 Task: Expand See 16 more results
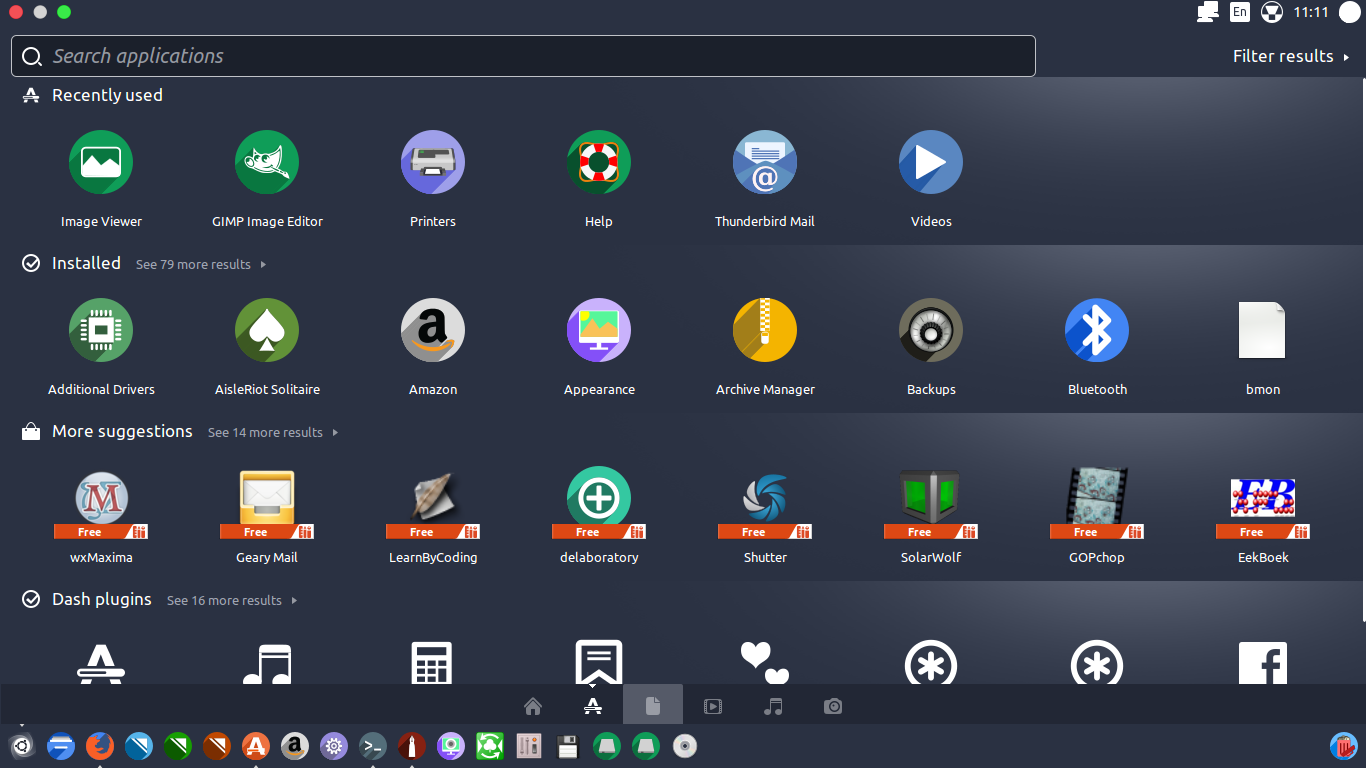coord(232,601)
